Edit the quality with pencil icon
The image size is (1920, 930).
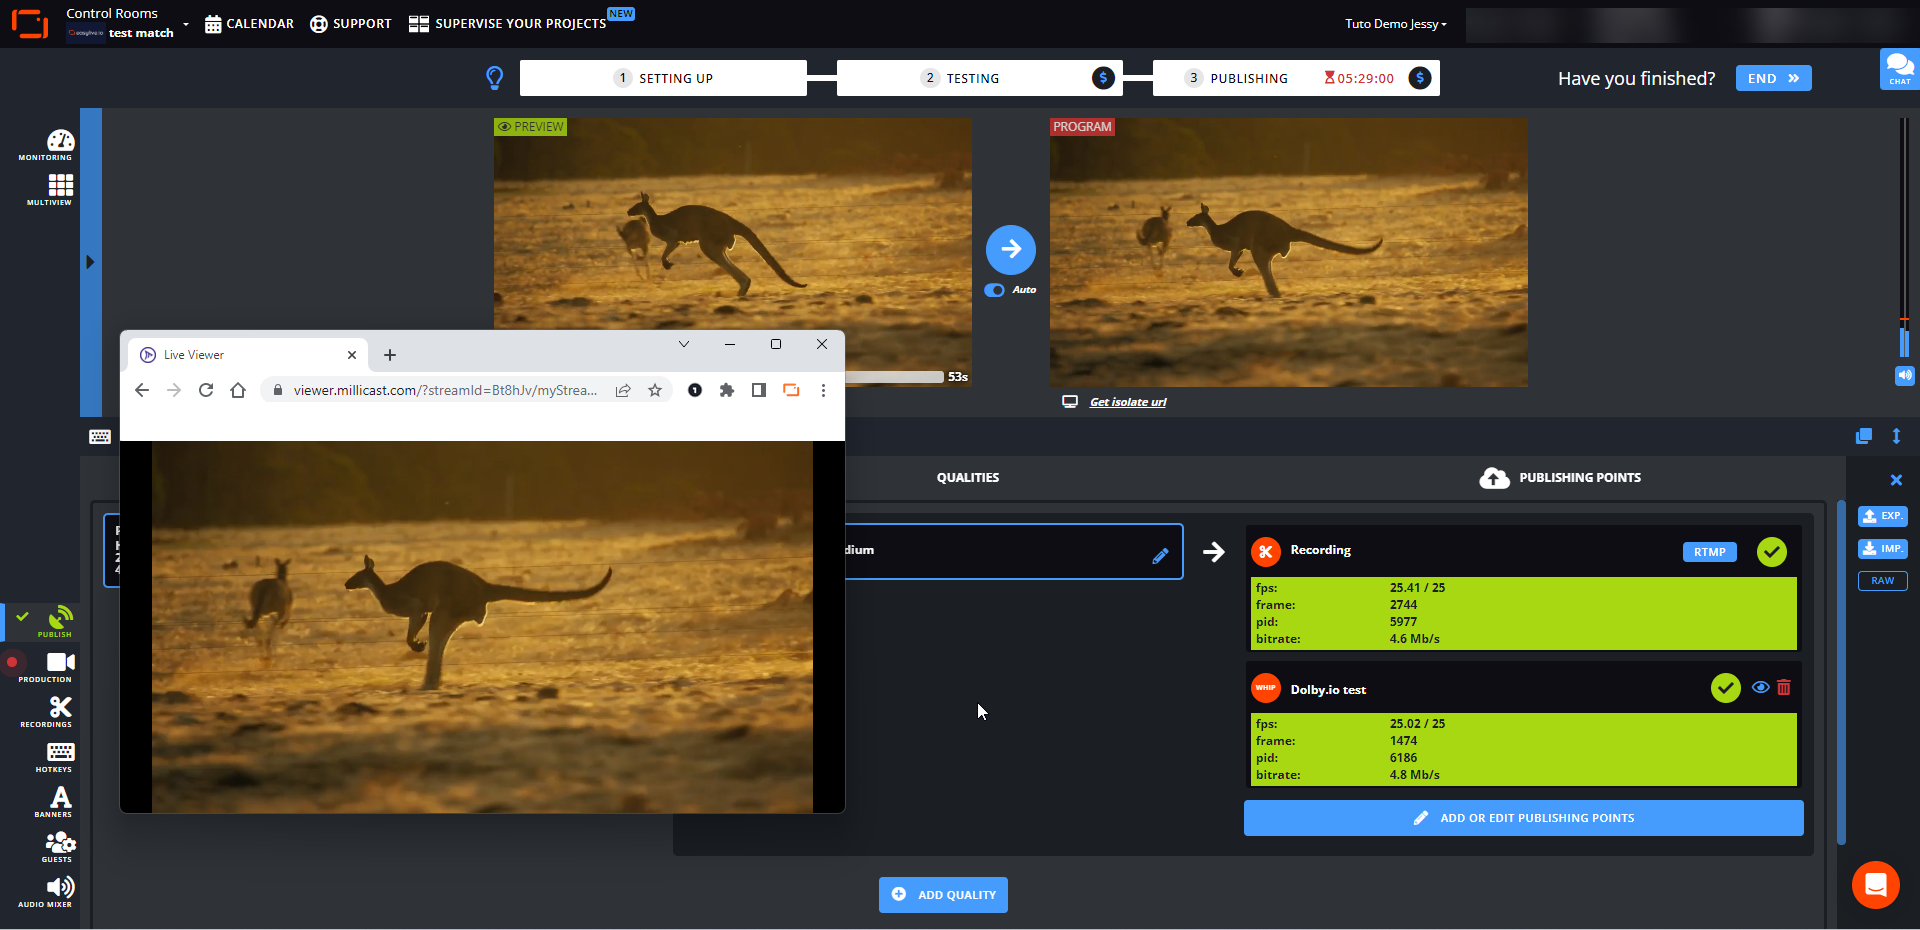pos(1160,556)
